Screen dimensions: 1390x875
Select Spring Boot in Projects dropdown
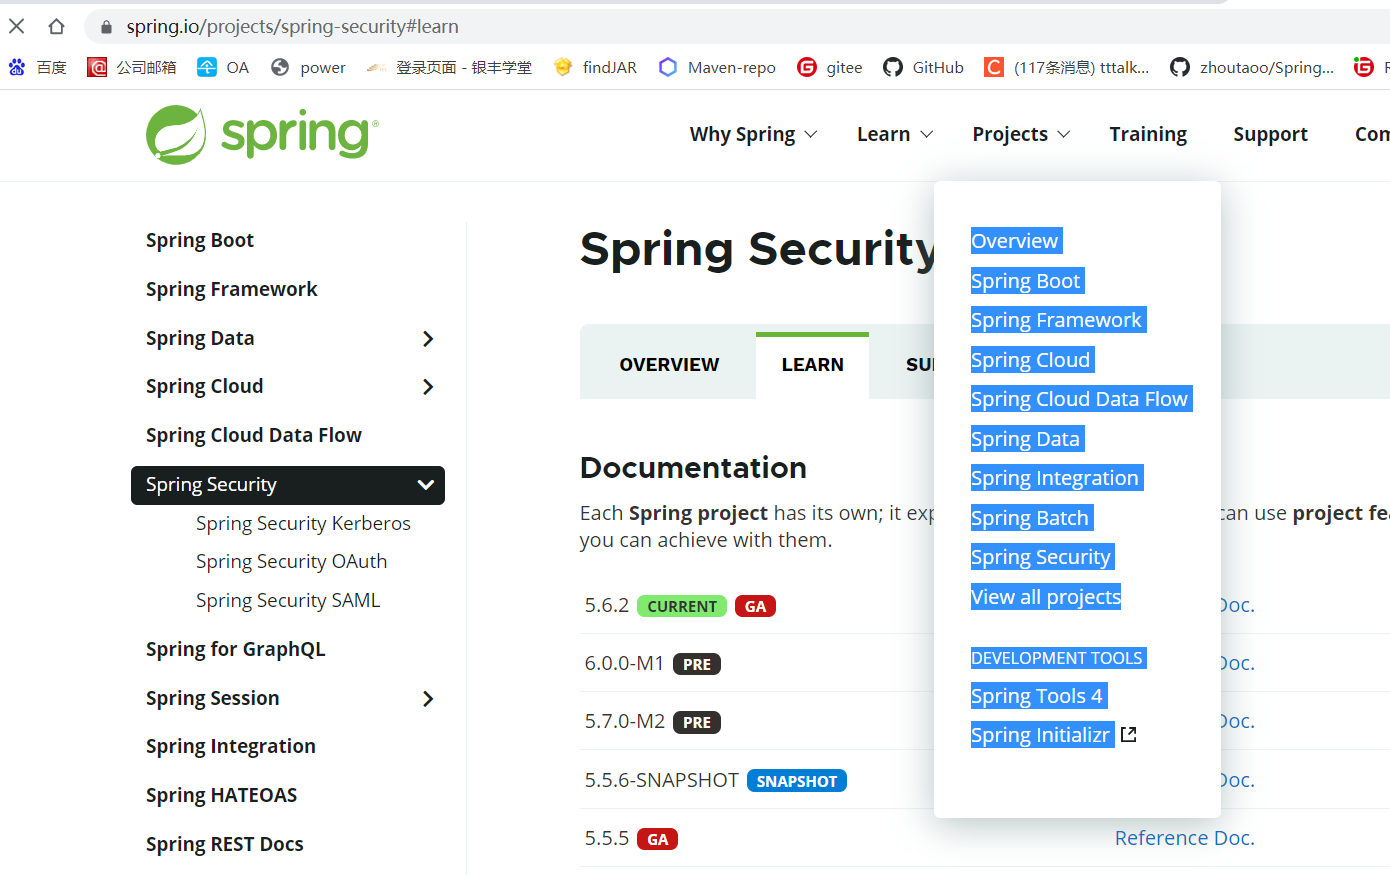(x=1027, y=281)
